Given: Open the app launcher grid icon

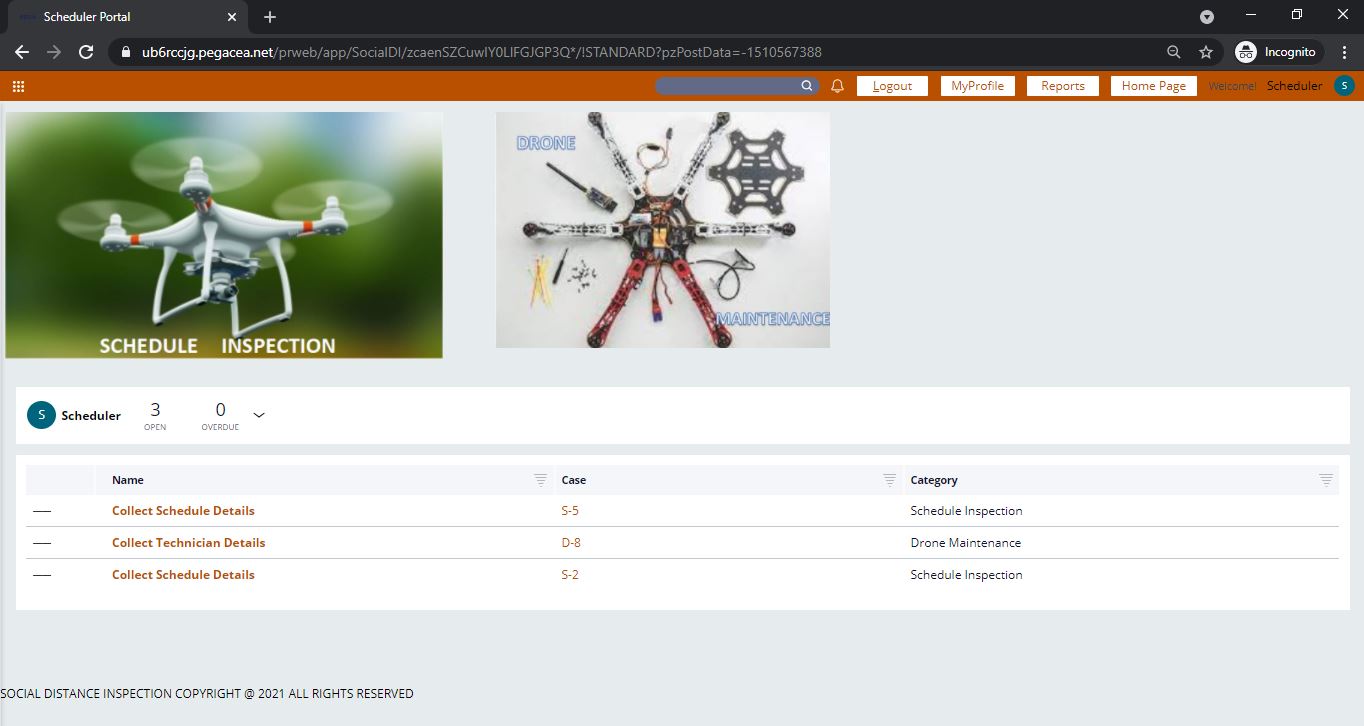Looking at the screenshot, I should [x=18, y=86].
